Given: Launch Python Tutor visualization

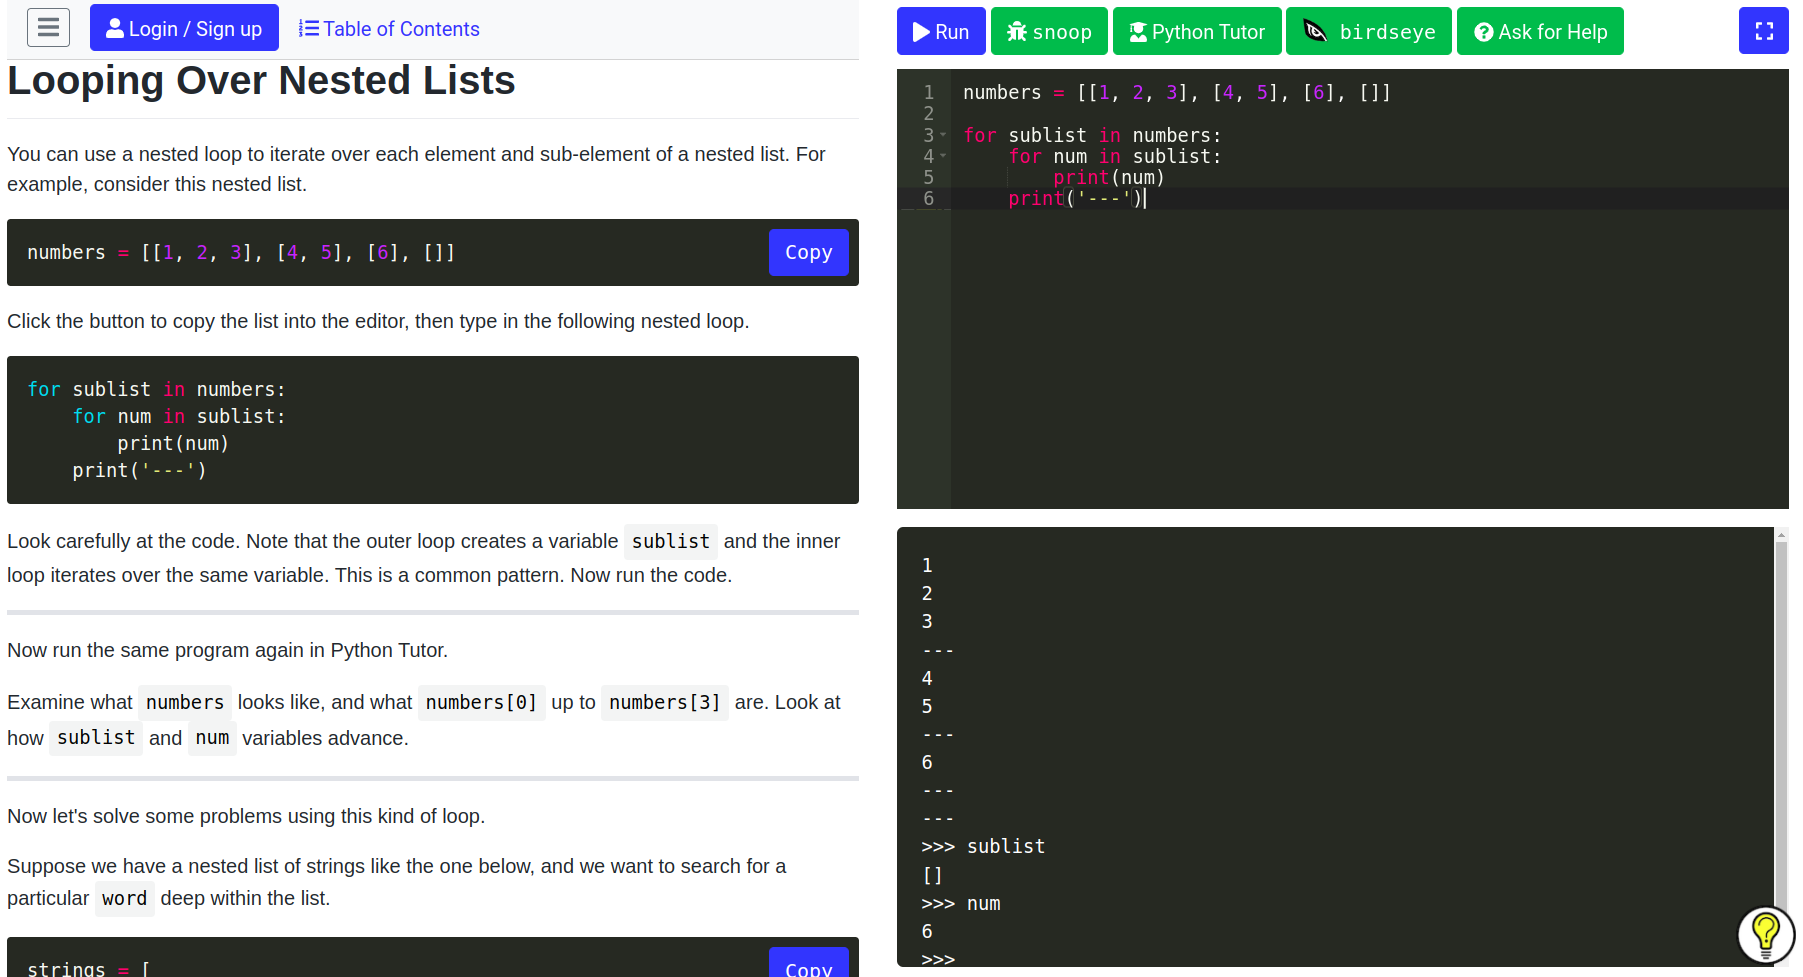Looking at the screenshot, I should pos(1196,32).
